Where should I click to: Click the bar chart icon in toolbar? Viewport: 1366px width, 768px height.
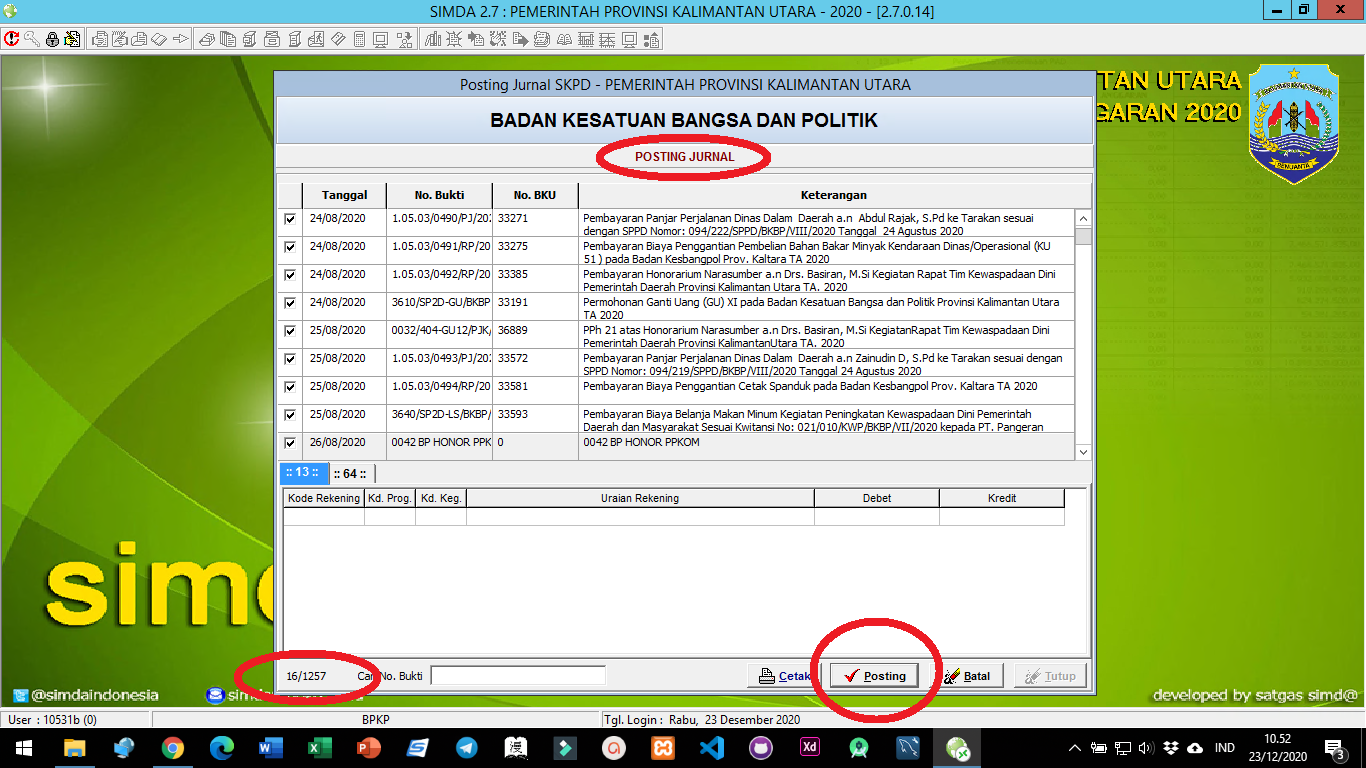coord(433,40)
